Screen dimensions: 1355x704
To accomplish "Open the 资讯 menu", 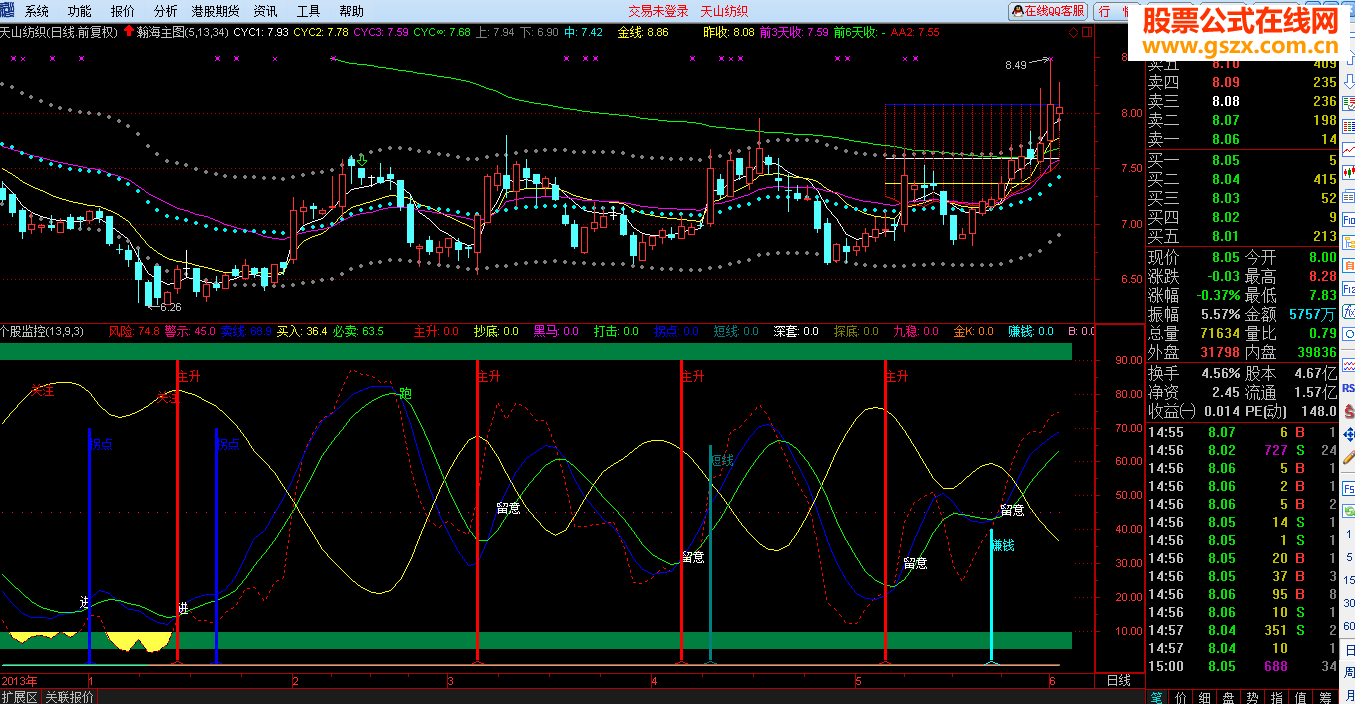I will tap(265, 11).
